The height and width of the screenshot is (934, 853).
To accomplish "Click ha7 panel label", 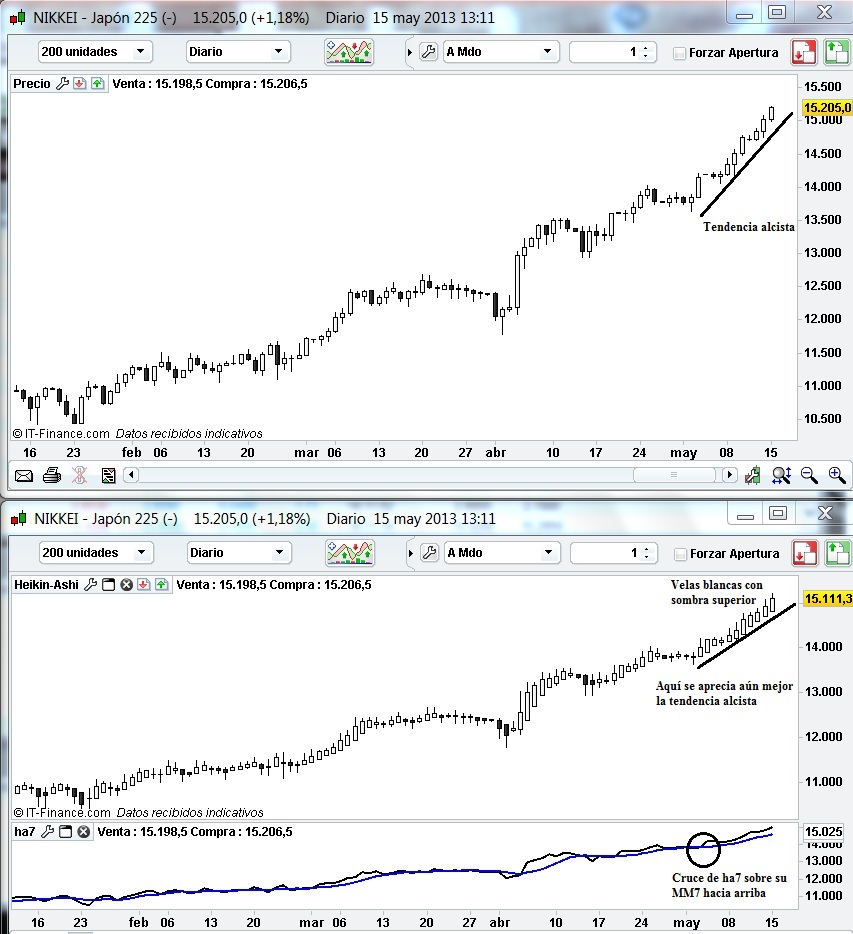I will click(x=25, y=832).
